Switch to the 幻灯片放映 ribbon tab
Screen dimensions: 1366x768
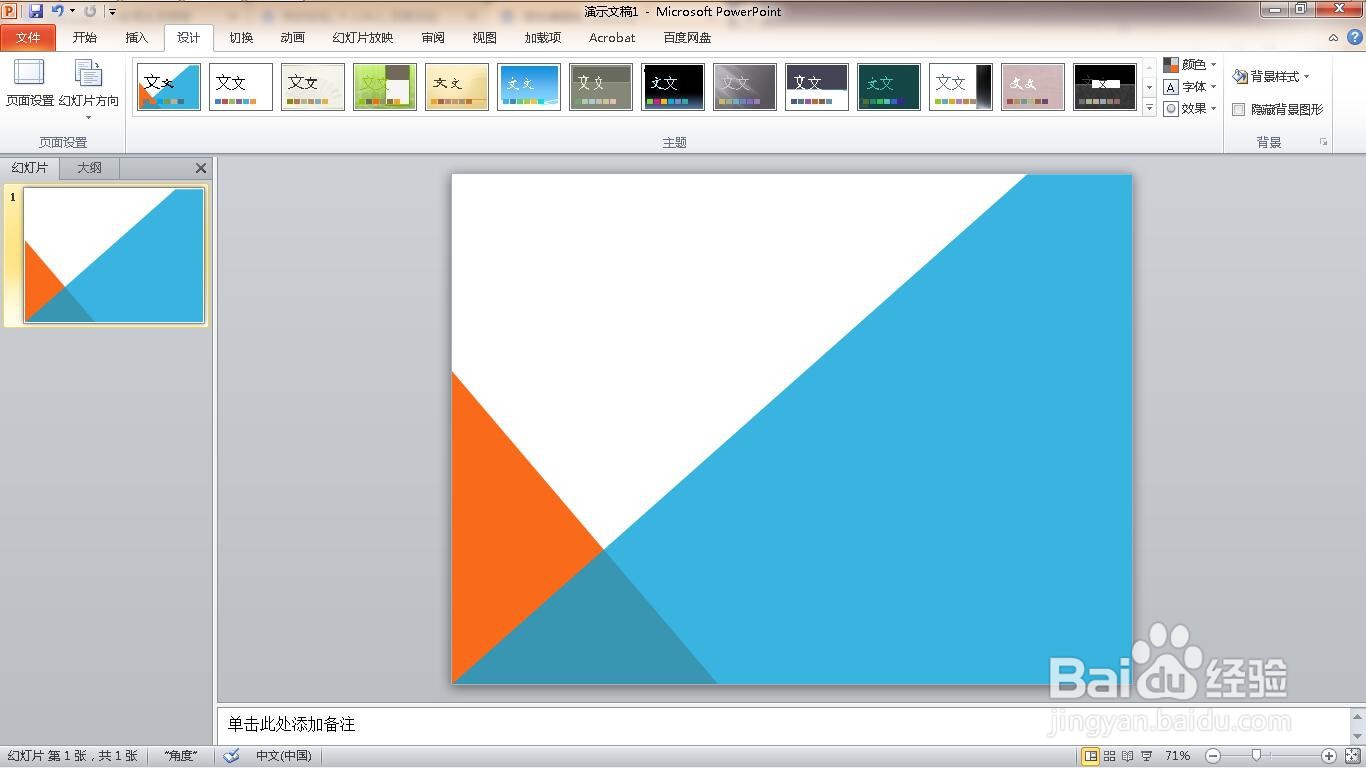coord(363,38)
